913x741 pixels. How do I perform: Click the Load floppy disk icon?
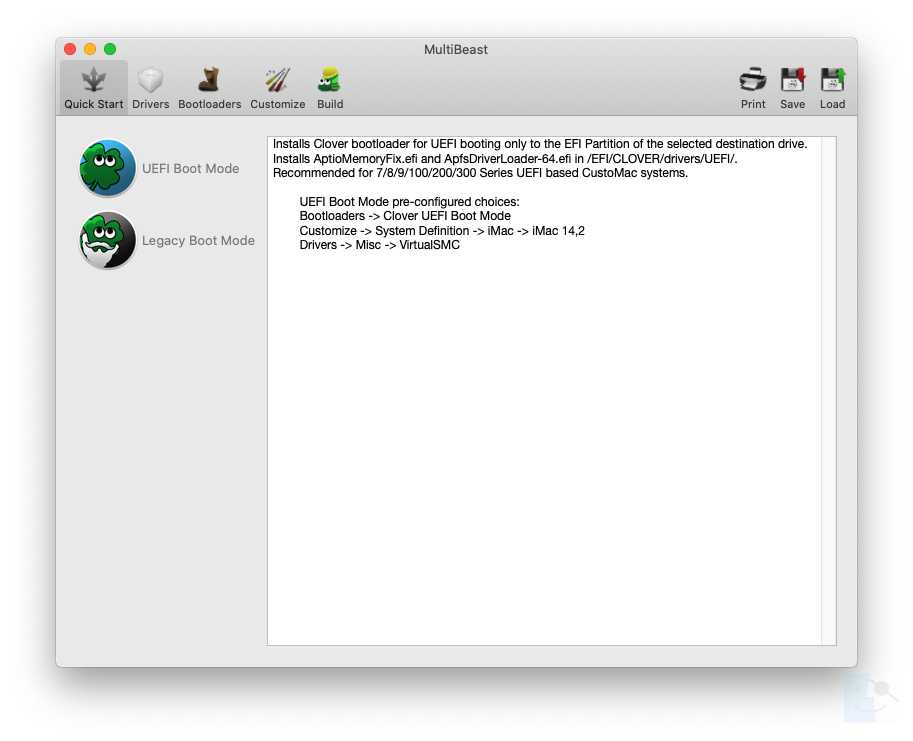[832, 80]
